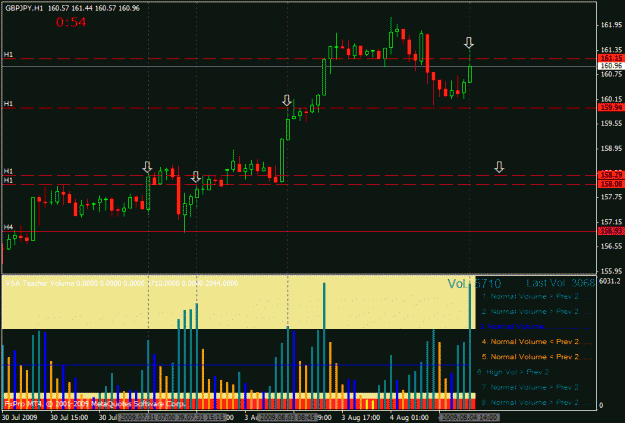This screenshot has height=423, width=625.
Task: Select legend row 1. Normal Volume > Prev 2
Action: coord(536,296)
